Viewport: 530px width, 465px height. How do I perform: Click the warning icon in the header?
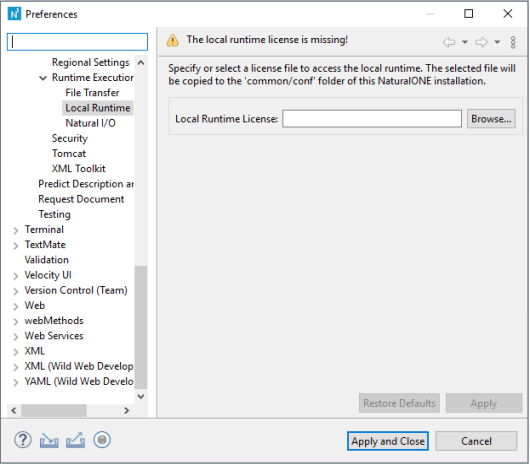coord(173,40)
